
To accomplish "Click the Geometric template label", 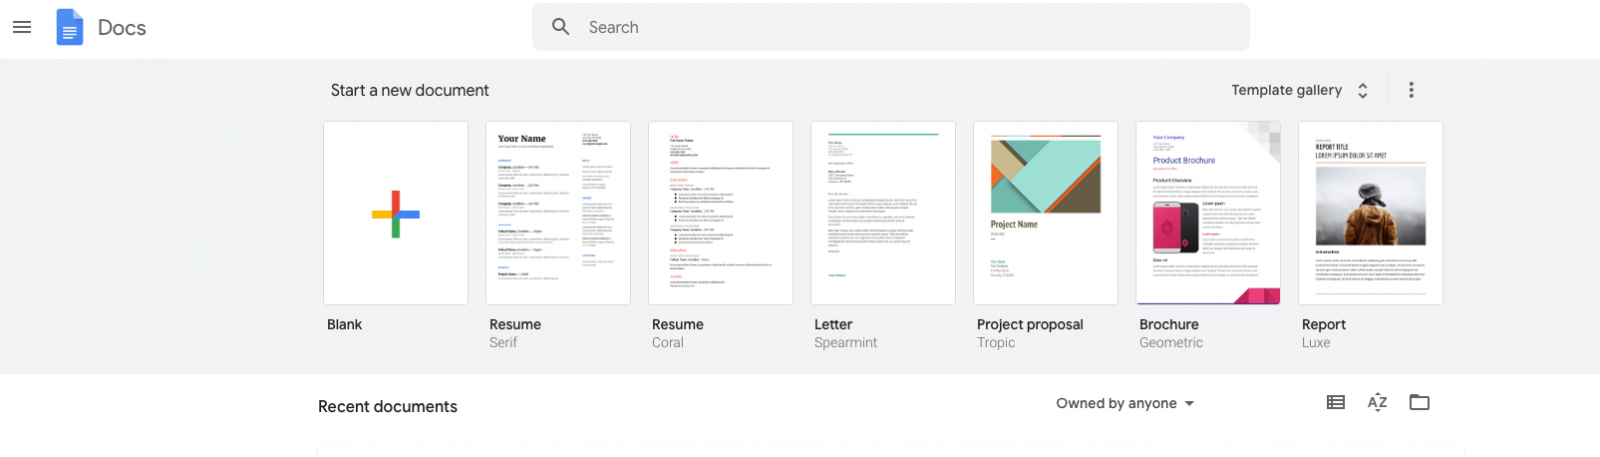I will click(x=1171, y=342).
